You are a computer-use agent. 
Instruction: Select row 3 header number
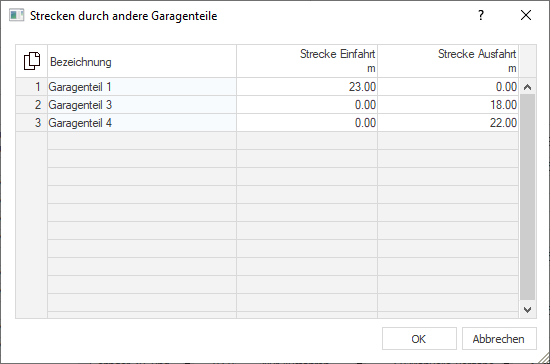[32, 123]
